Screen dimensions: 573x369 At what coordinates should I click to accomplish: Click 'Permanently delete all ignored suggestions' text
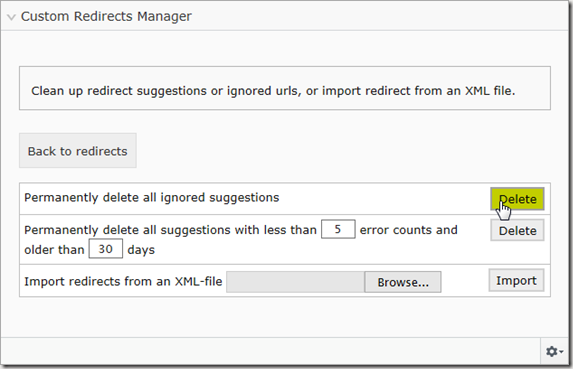pyautogui.click(x=152, y=198)
